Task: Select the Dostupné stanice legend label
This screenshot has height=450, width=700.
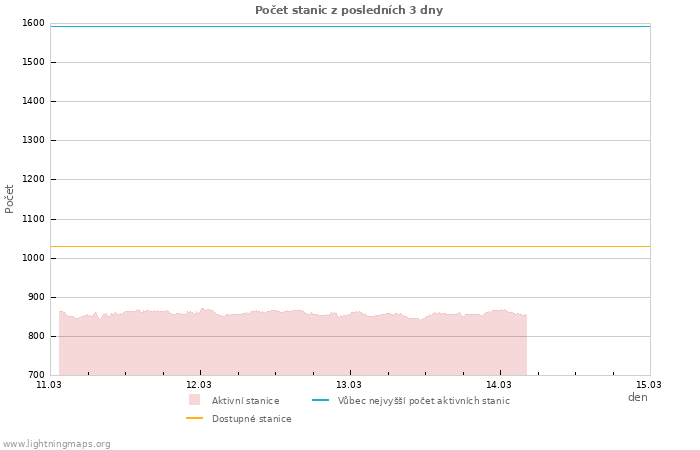Action: tap(251, 419)
